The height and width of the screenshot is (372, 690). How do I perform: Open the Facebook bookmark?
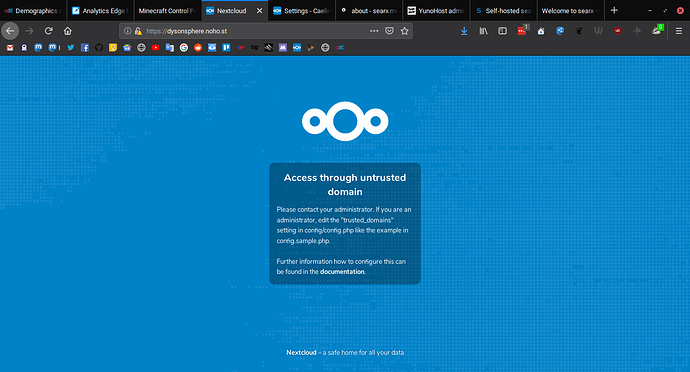84,48
